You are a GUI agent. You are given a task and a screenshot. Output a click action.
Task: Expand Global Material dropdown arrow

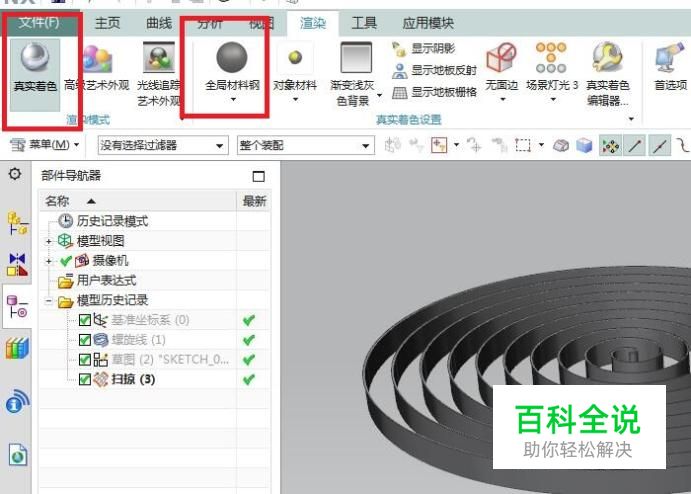click(233, 100)
